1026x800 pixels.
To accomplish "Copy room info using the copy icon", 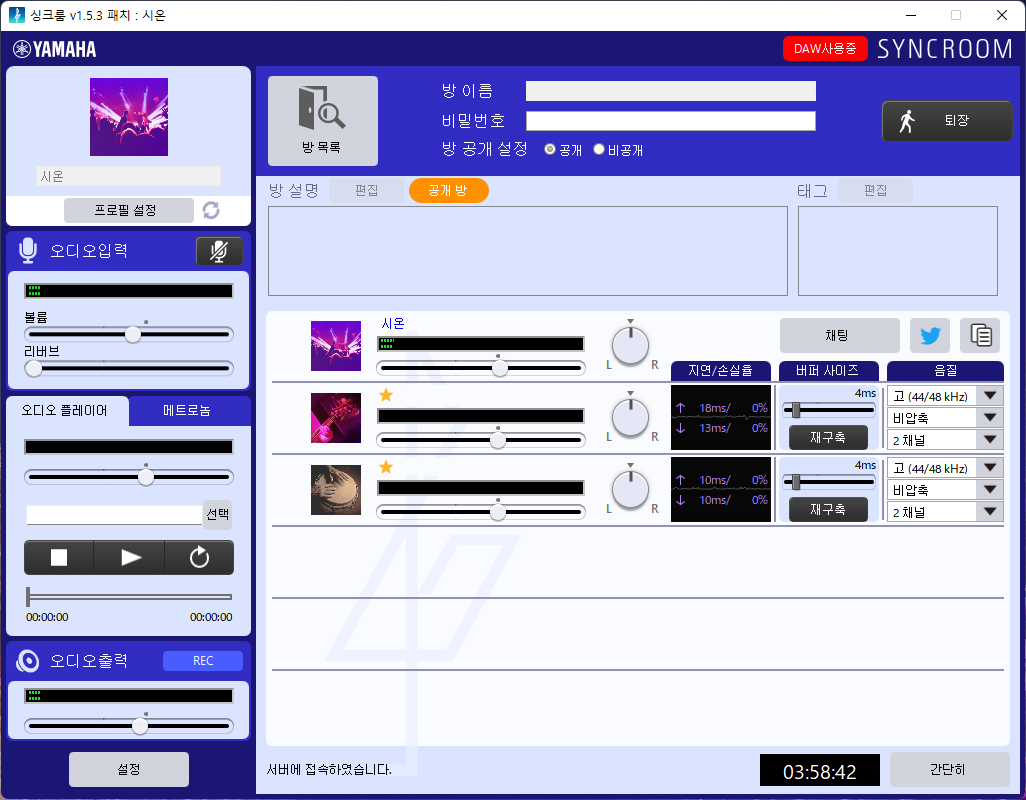I will point(980,335).
